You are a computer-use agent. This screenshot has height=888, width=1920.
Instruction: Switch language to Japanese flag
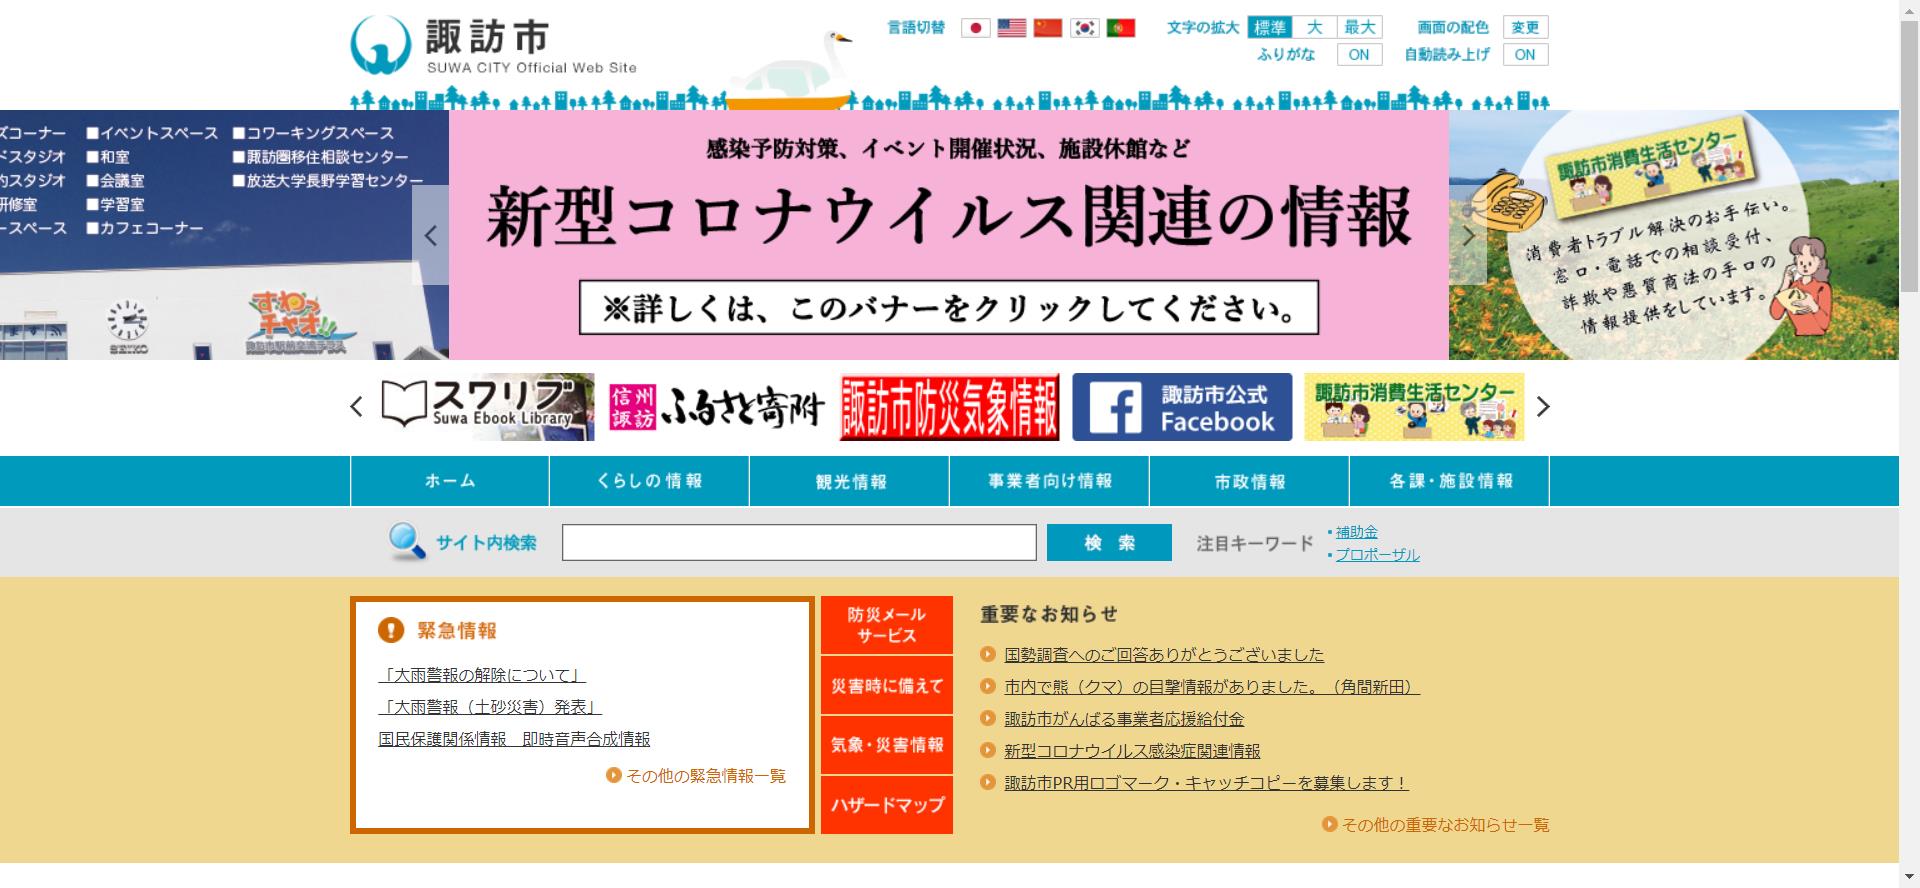pyautogui.click(x=975, y=28)
